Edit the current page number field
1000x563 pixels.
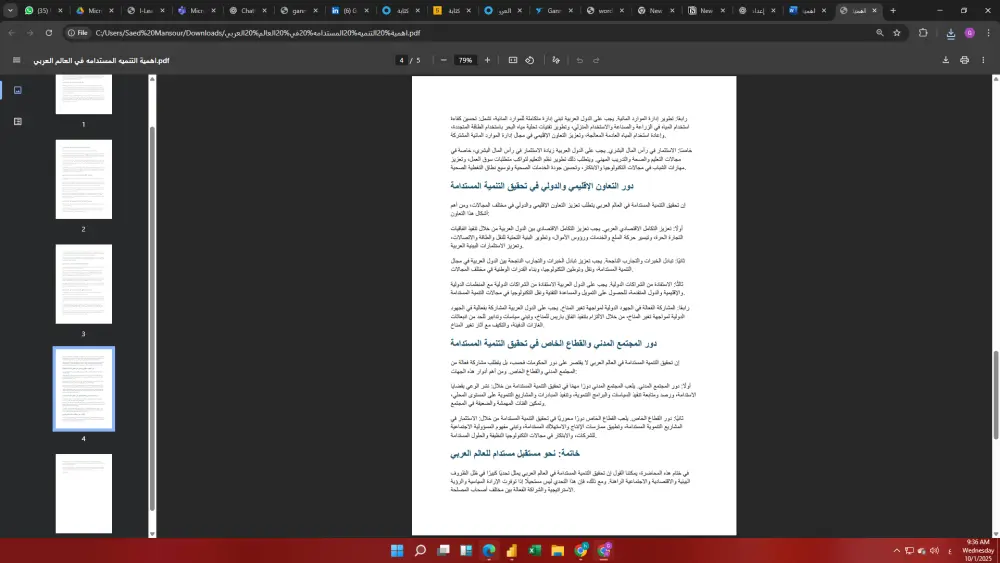pos(401,60)
